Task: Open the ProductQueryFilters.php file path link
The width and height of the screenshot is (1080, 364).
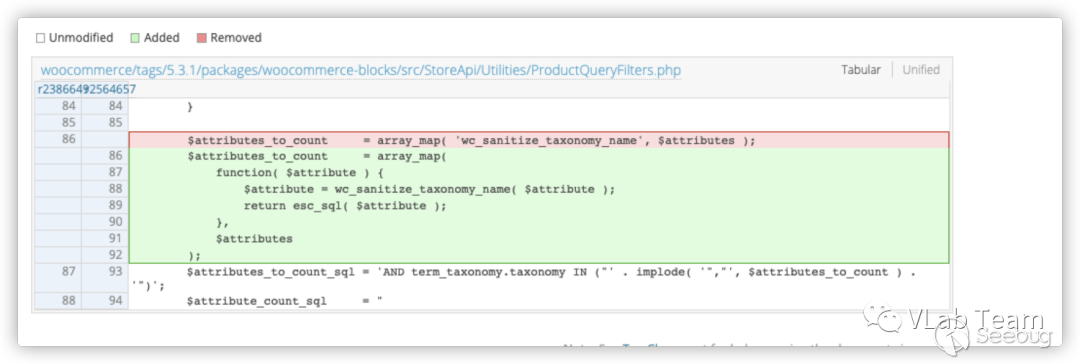Action: coord(361,70)
